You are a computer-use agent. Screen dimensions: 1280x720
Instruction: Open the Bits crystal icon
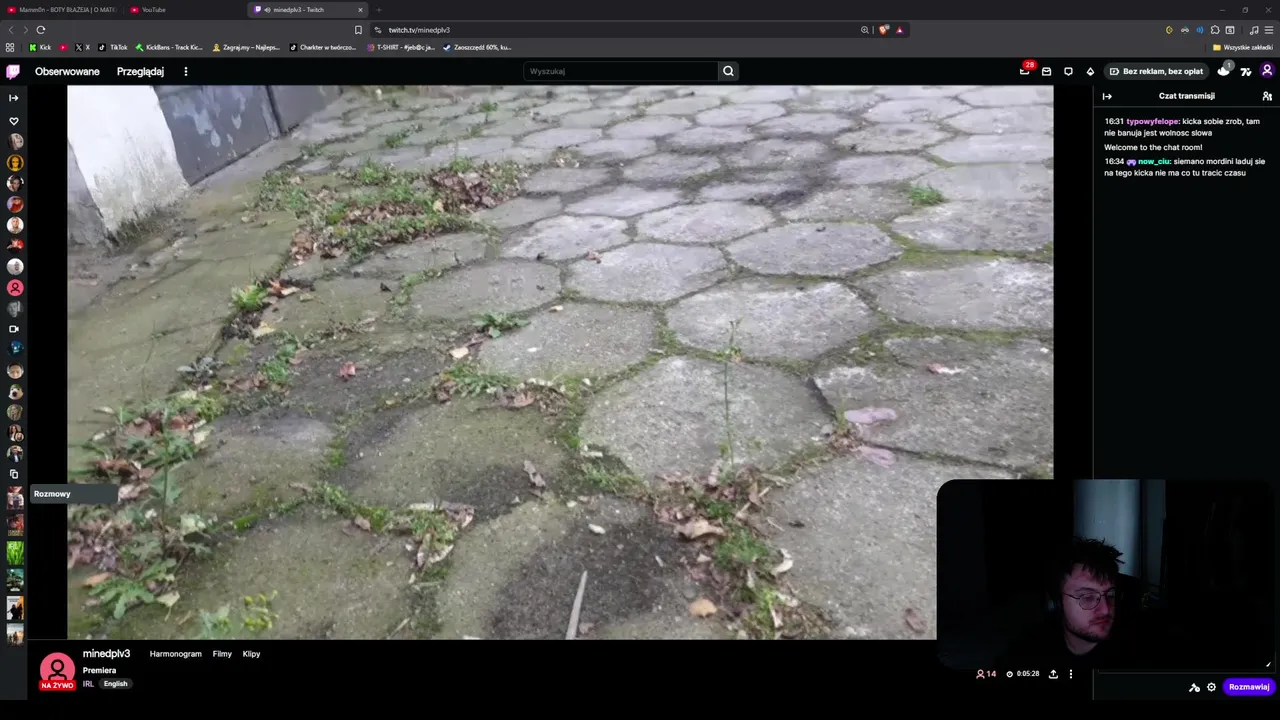click(1090, 71)
